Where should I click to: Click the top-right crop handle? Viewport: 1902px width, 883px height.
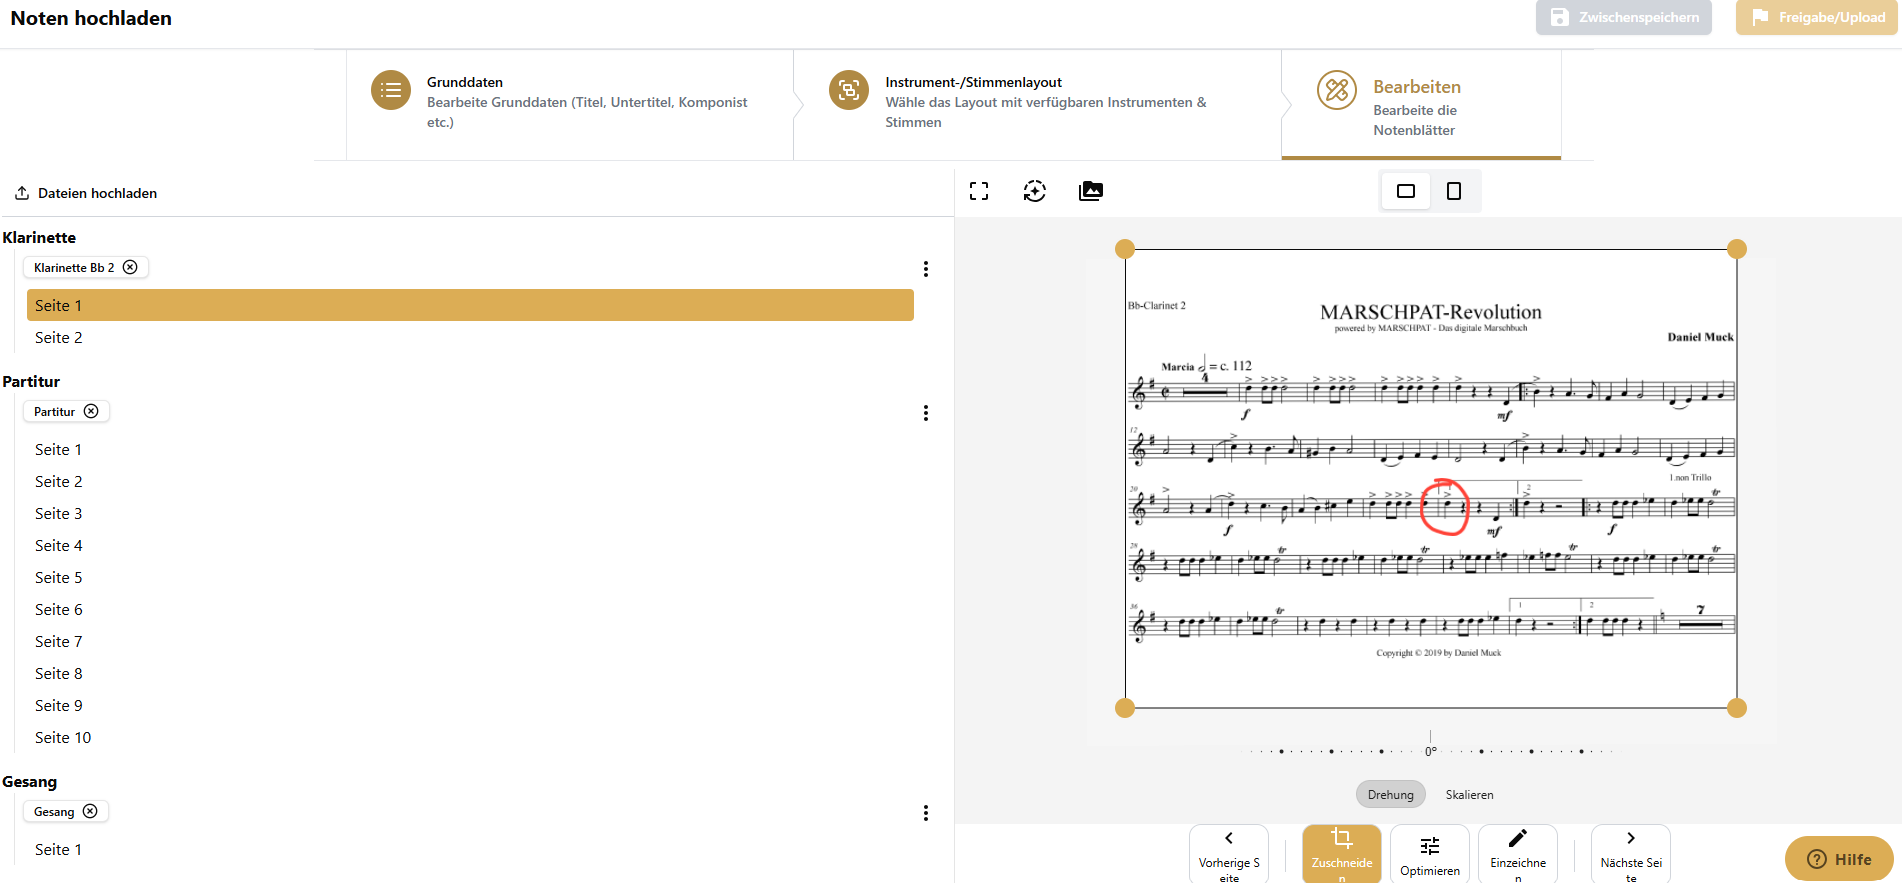[x=1737, y=249]
